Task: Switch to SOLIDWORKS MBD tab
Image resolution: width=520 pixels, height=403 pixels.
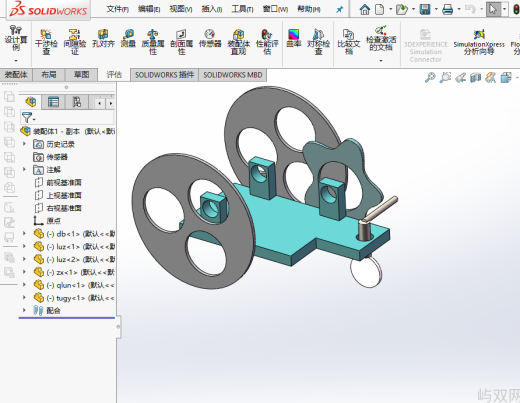Action: coord(233,75)
